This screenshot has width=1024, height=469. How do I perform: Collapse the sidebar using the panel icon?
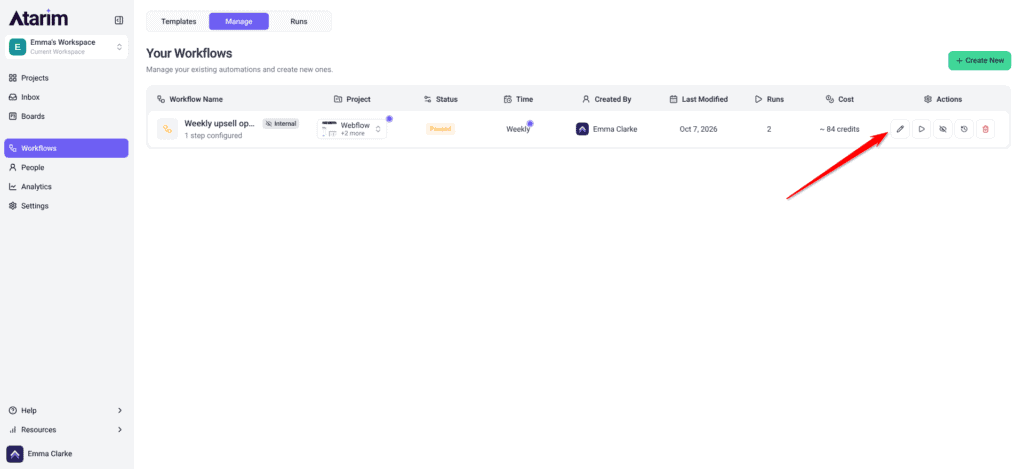click(x=118, y=20)
